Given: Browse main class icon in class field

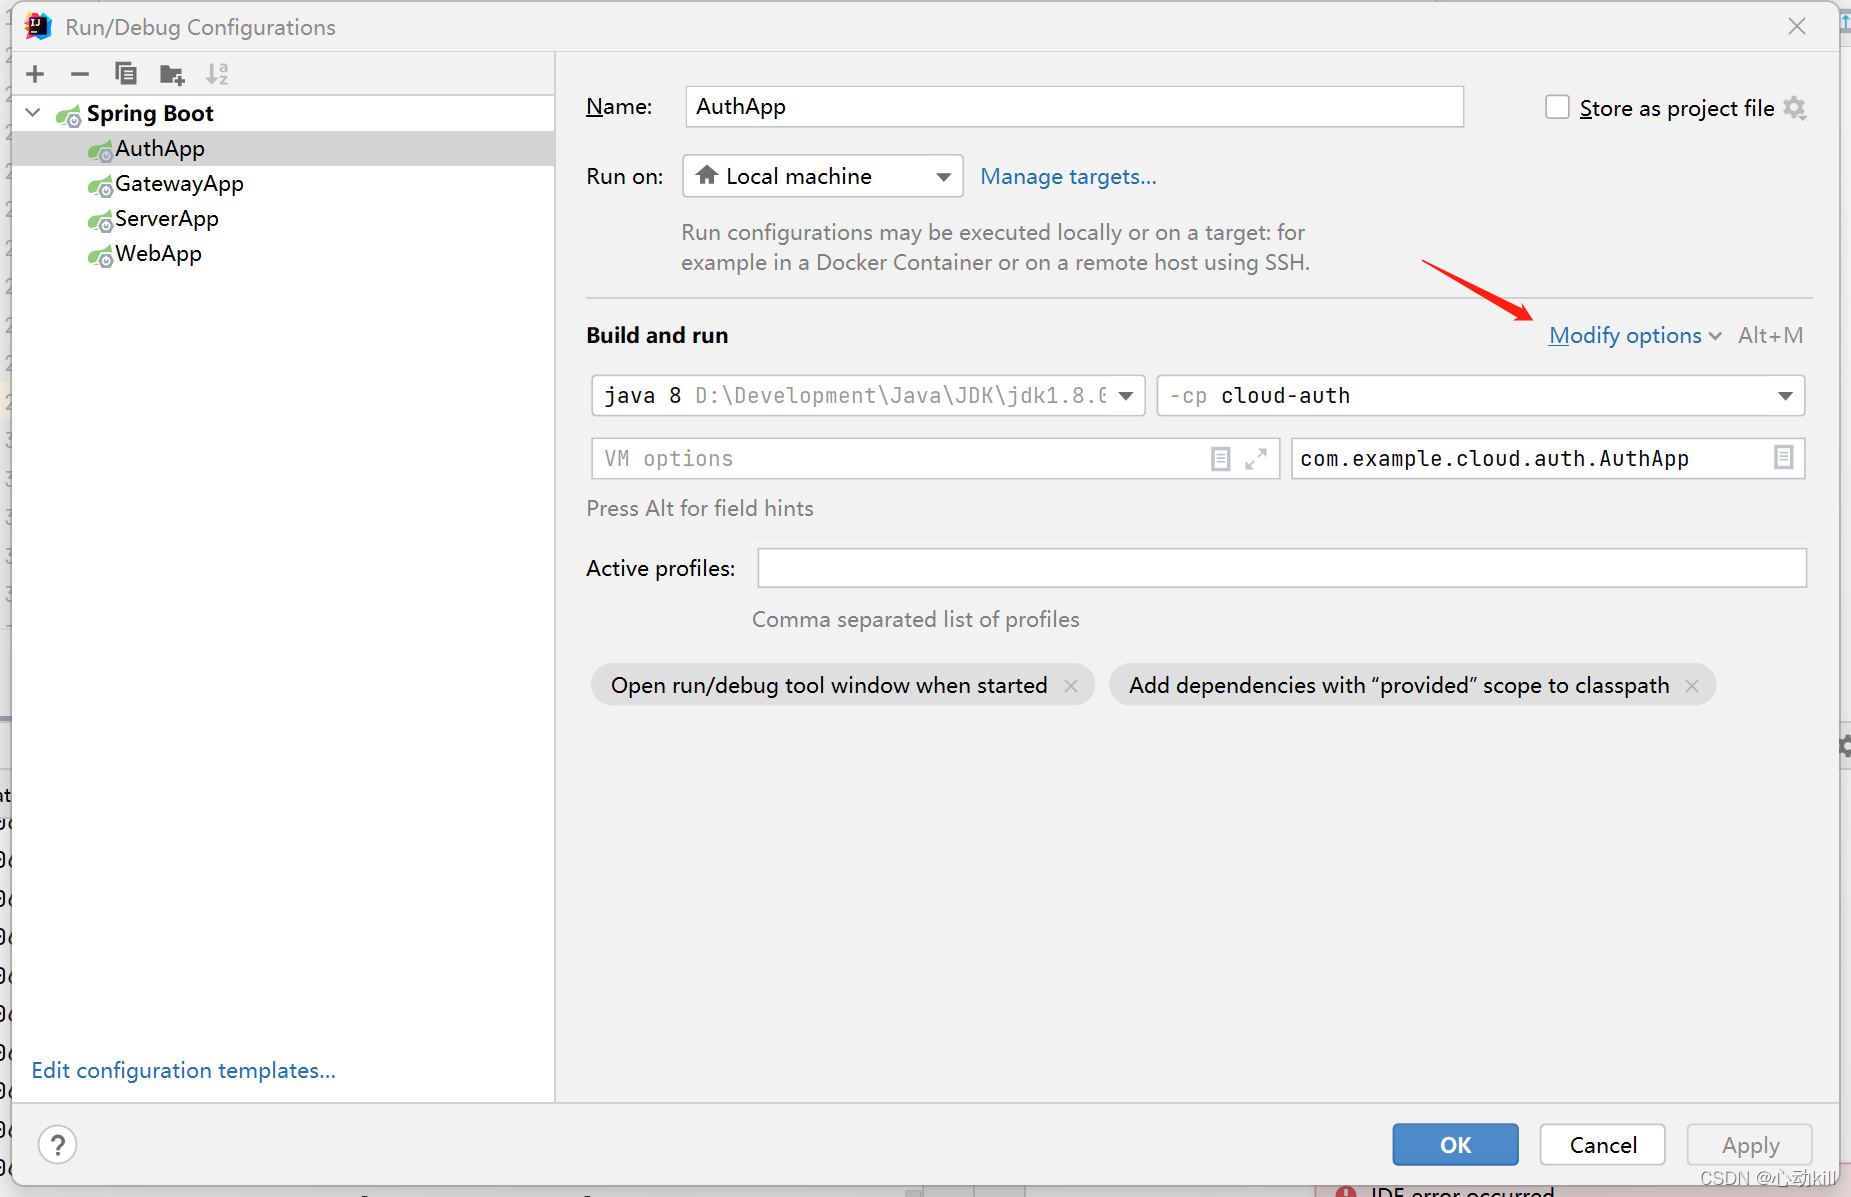Looking at the screenshot, I should coord(1783,458).
